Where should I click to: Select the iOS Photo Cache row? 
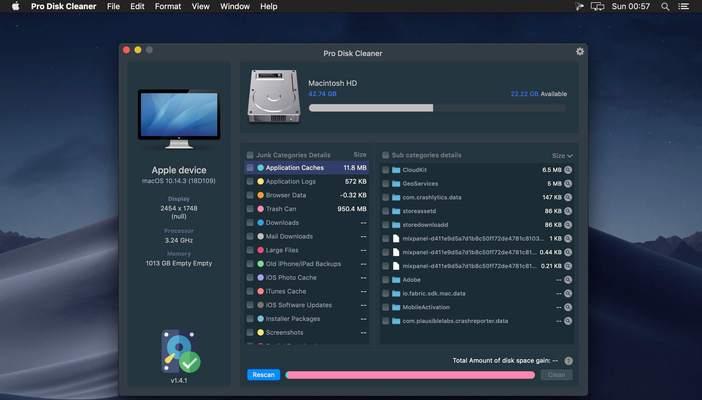307,277
